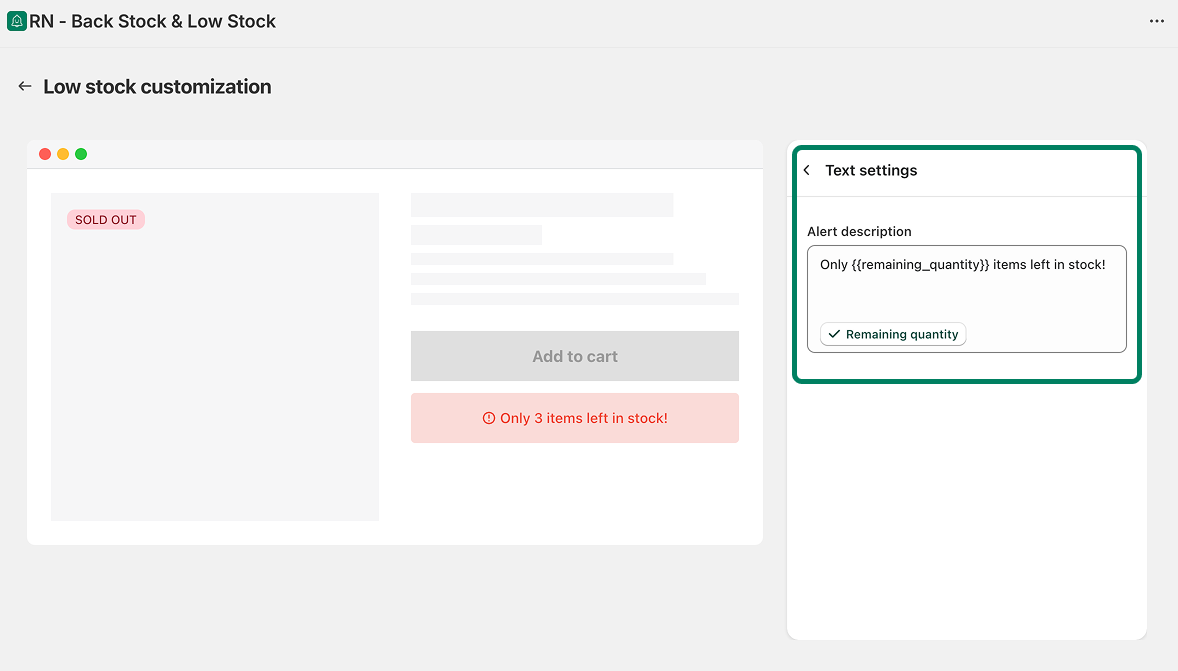Click the product image placeholder
This screenshot has width=1178, height=671.
(215, 380)
